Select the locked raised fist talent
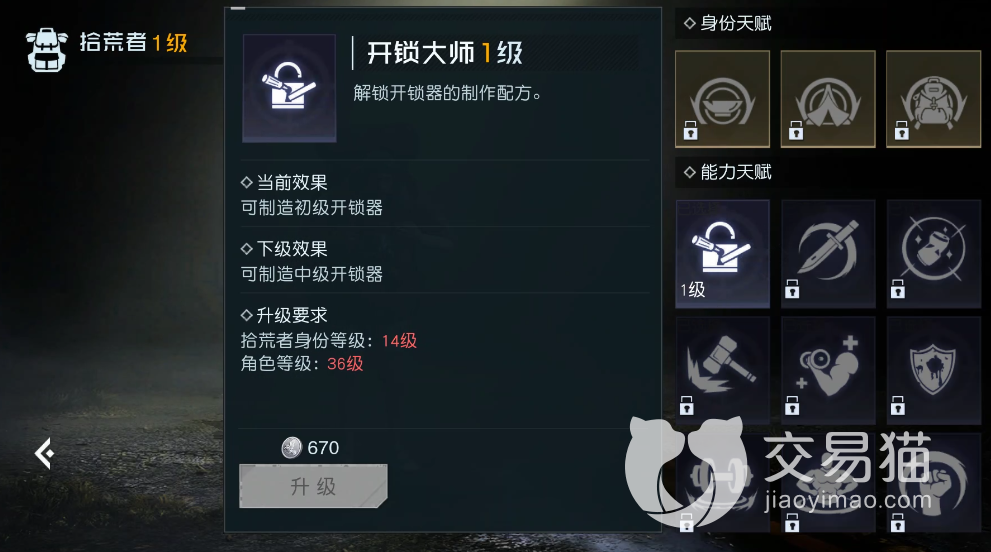 pyautogui.click(x=933, y=483)
